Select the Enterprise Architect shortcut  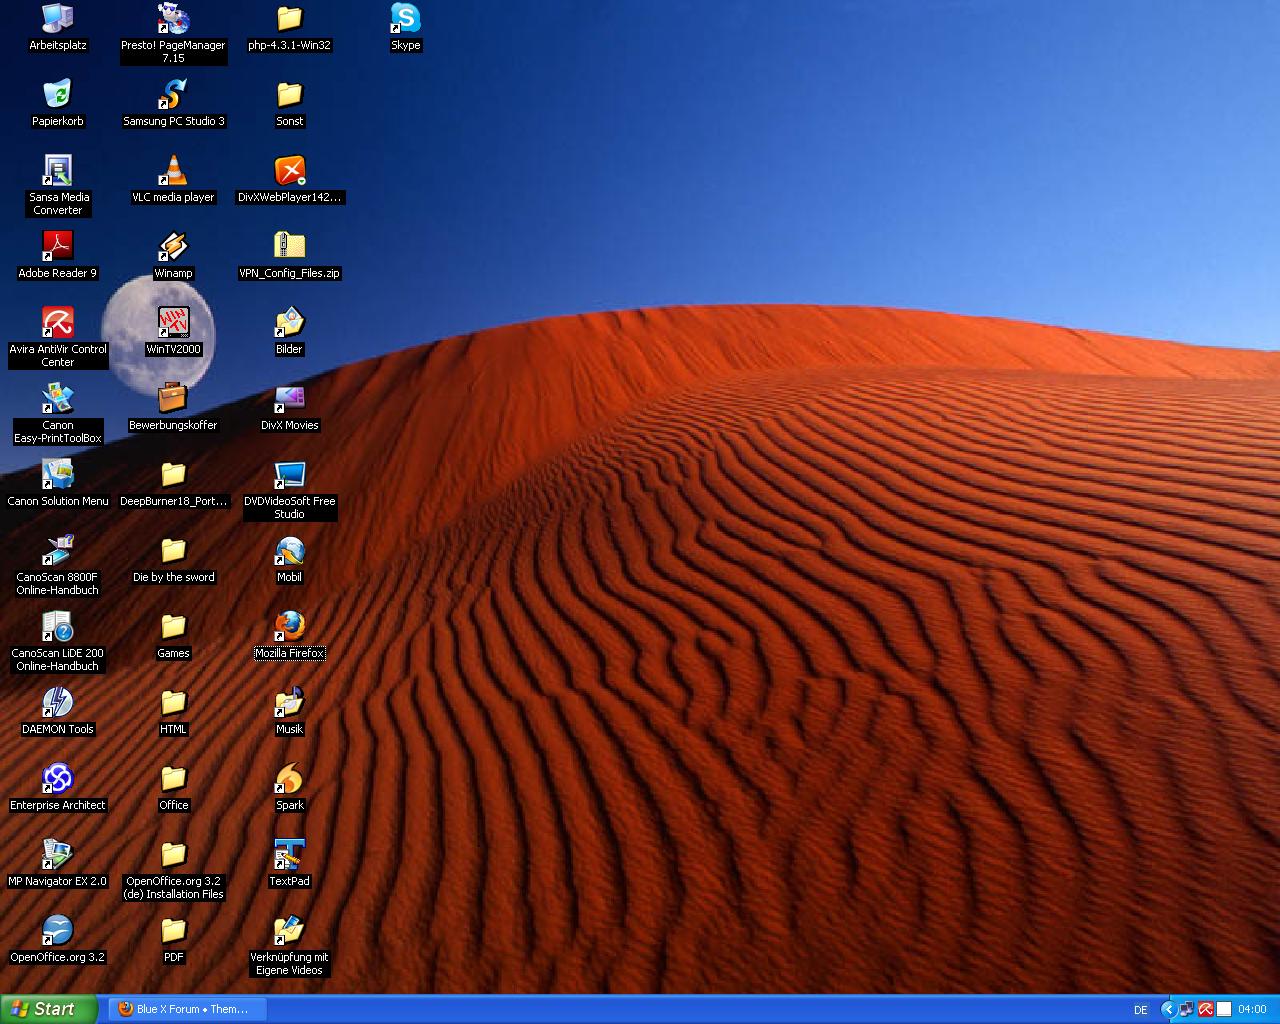pyautogui.click(x=58, y=779)
